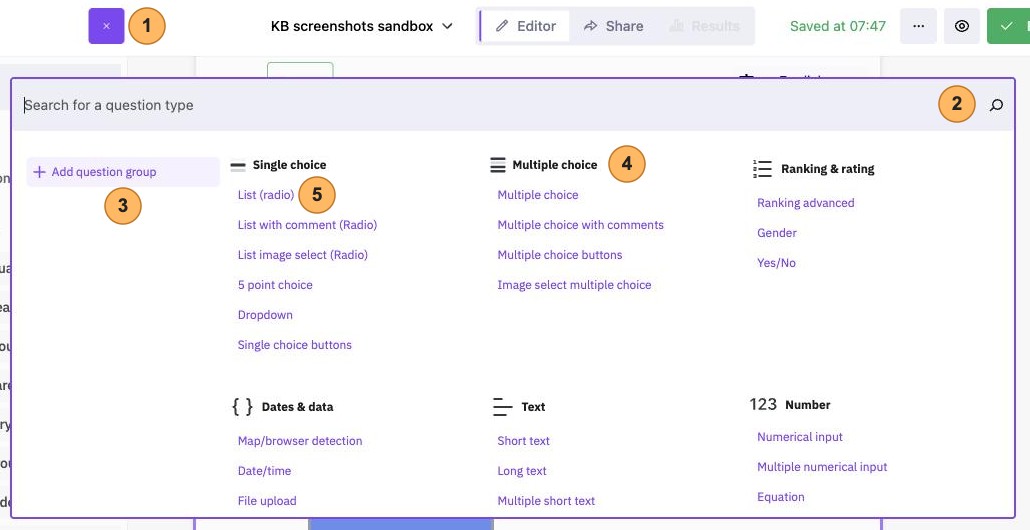The width and height of the screenshot is (1030, 530).
Task: Click the Single choice heading
Action: coord(290,166)
